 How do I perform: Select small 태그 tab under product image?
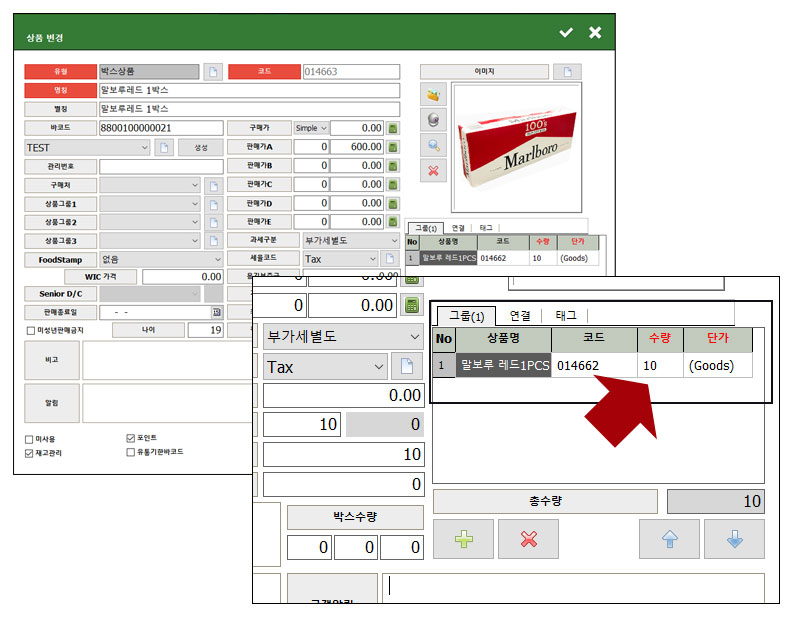click(x=486, y=228)
